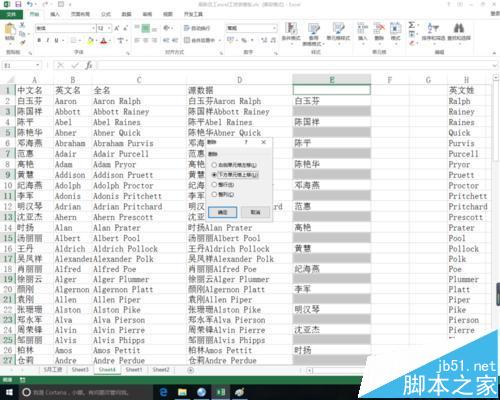
Task: Select shift cells left radio option
Action: [x=214, y=165]
